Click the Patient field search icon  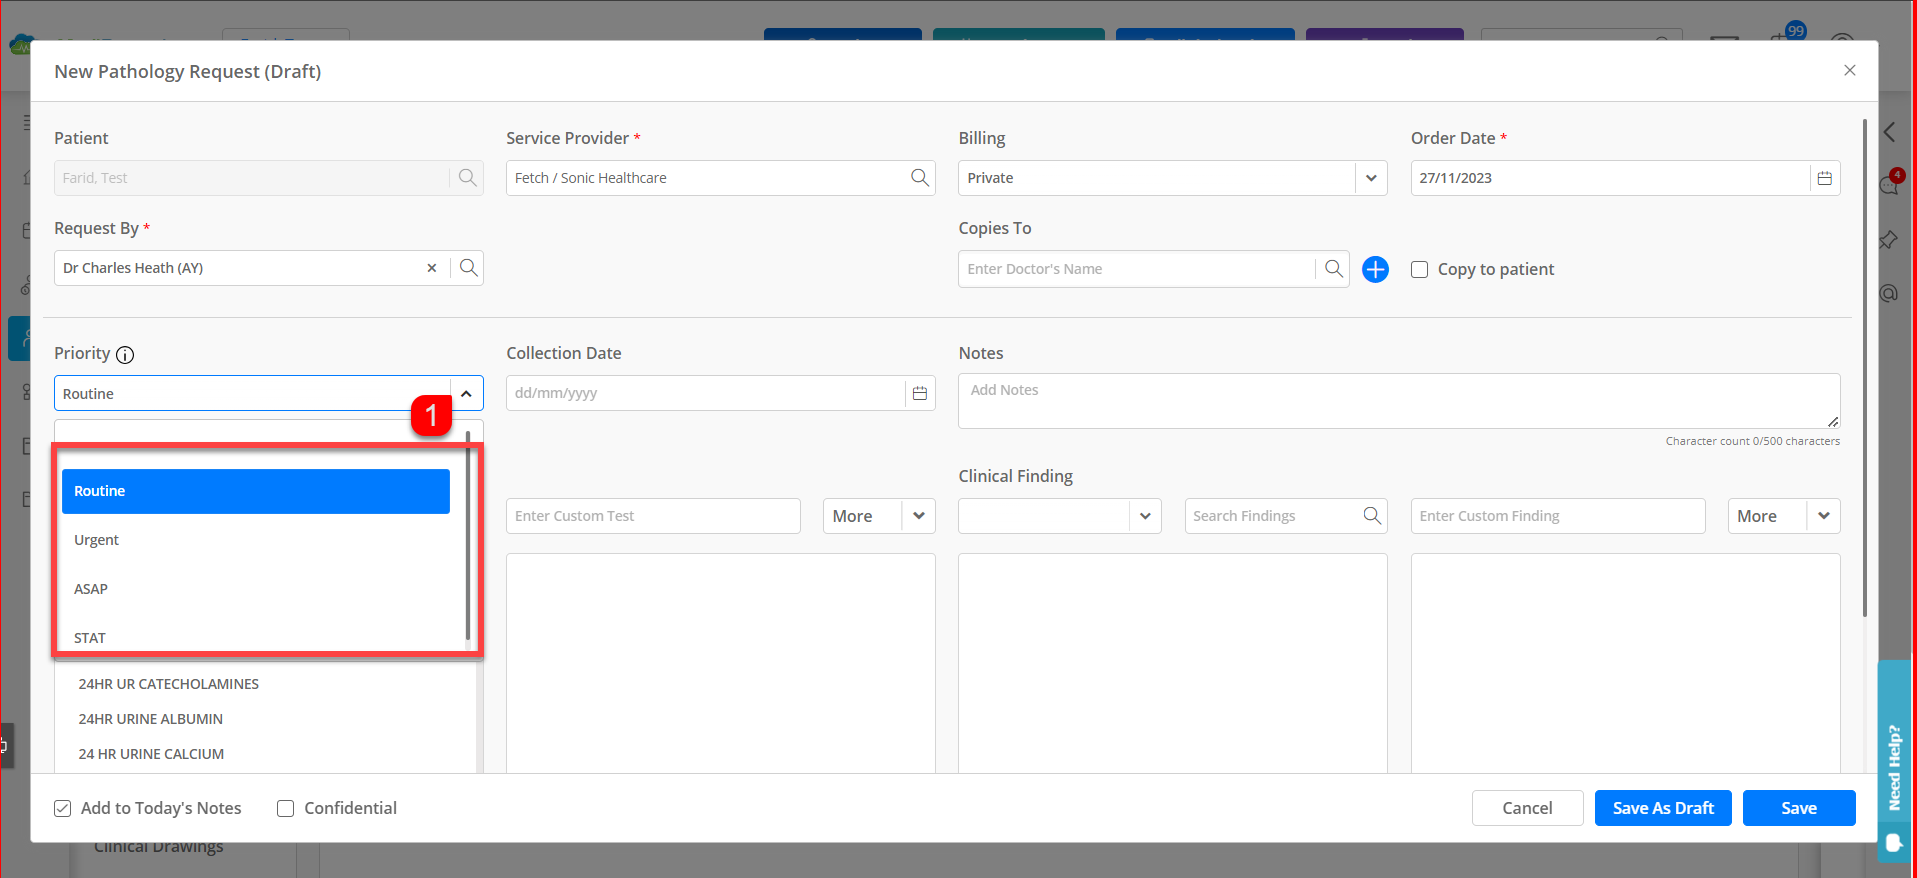pos(467,178)
